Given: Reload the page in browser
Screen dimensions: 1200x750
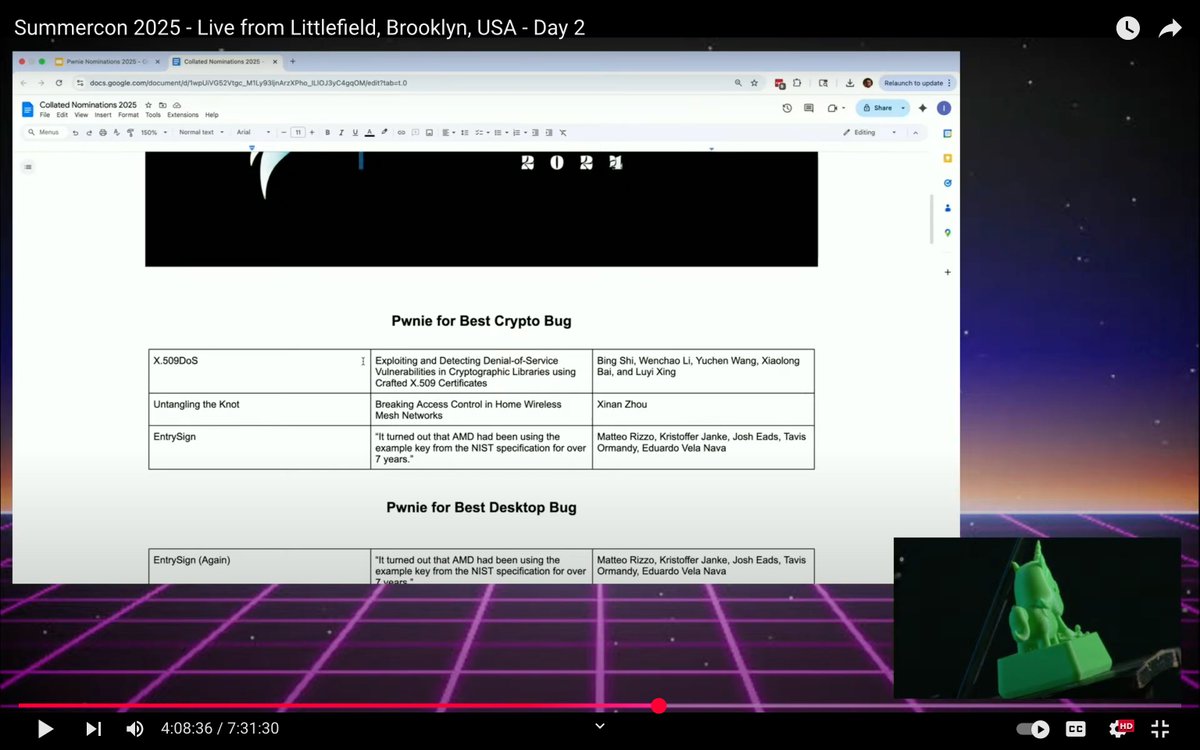Looking at the screenshot, I should [x=59, y=83].
